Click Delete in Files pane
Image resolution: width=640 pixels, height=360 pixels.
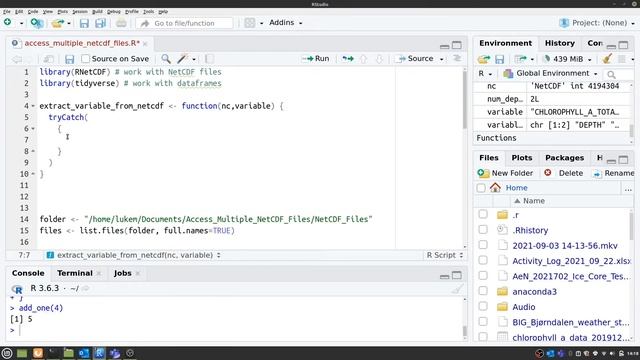[564, 173]
